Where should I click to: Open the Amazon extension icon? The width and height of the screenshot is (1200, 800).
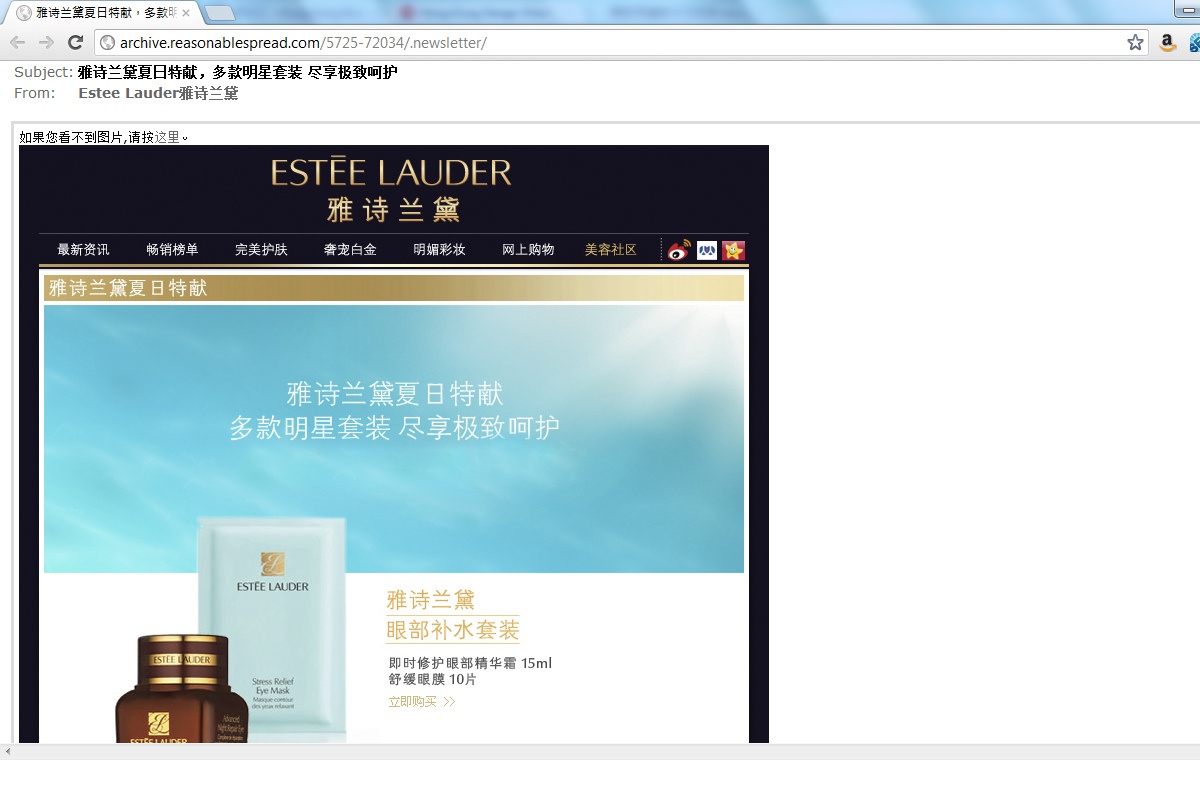[1167, 42]
